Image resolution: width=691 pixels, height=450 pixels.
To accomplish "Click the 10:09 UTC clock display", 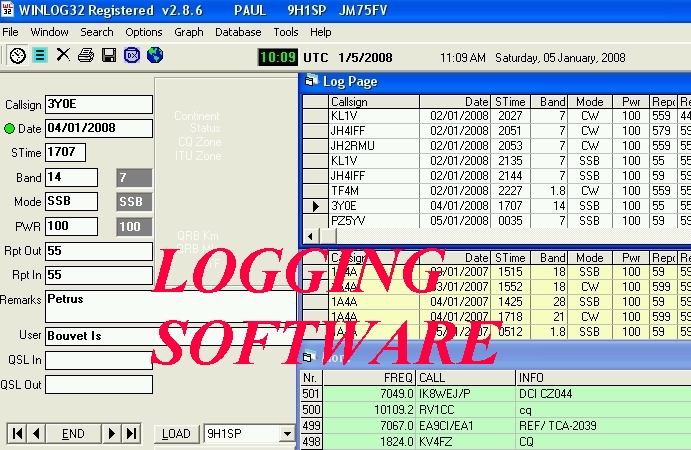I will pyautogui.click(x=278, y=57).
